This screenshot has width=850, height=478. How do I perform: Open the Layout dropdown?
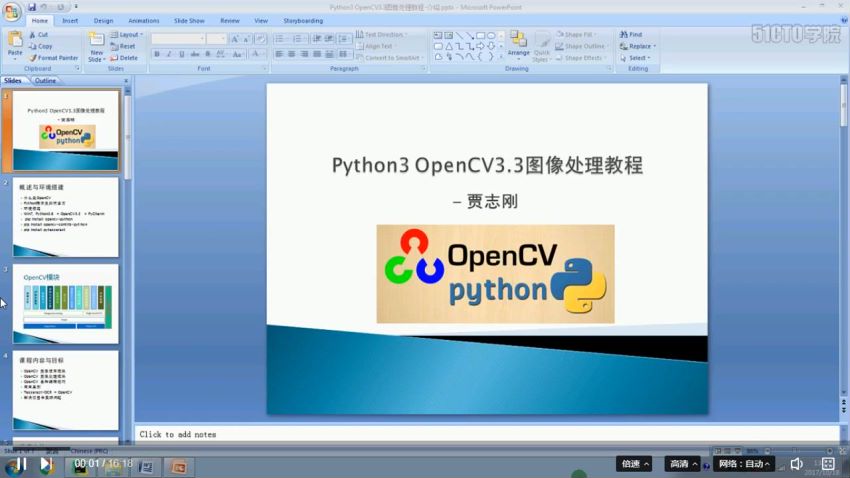click(127, 35)
